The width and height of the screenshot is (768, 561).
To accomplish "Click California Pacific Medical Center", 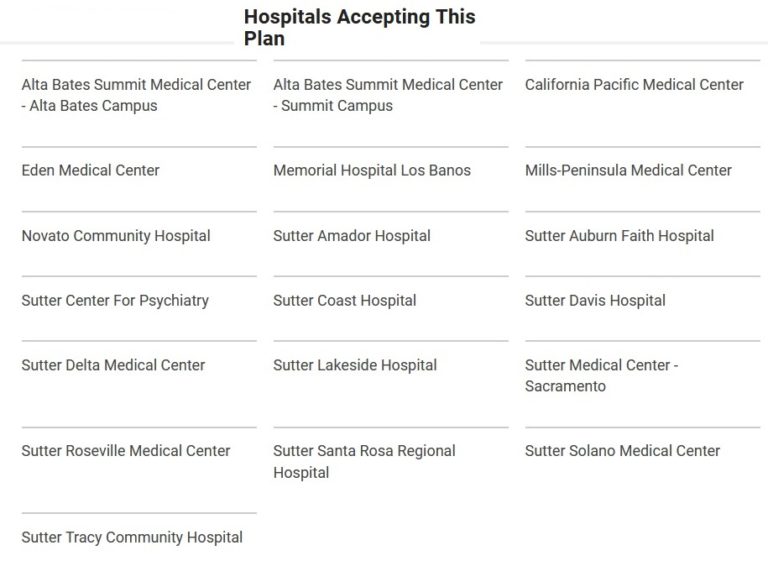I will (x=634, y=85).
